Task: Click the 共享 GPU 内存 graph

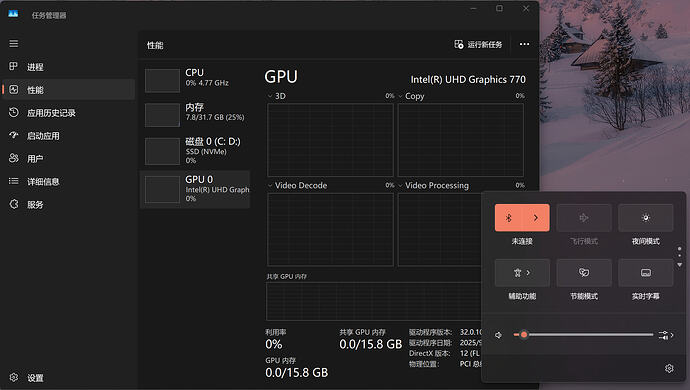Action: (373, 301)
